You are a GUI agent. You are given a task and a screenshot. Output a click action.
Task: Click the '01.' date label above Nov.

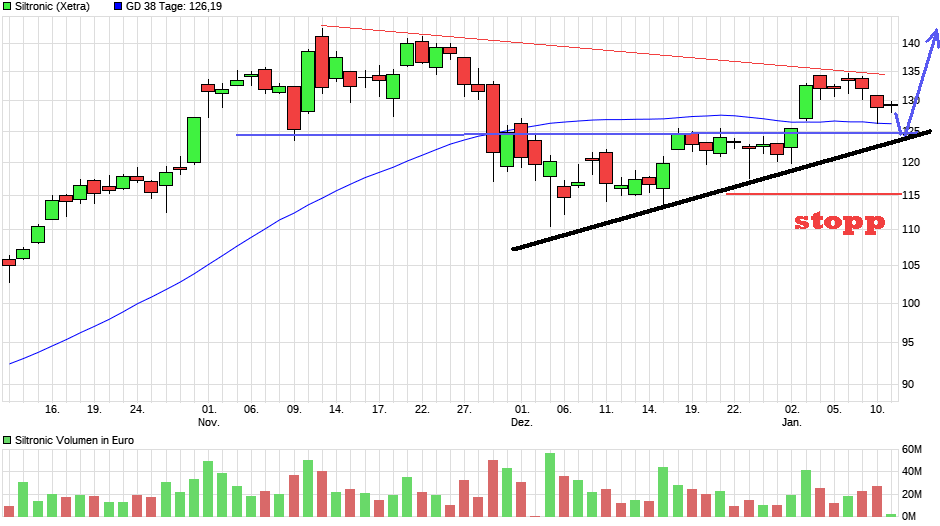209,410
